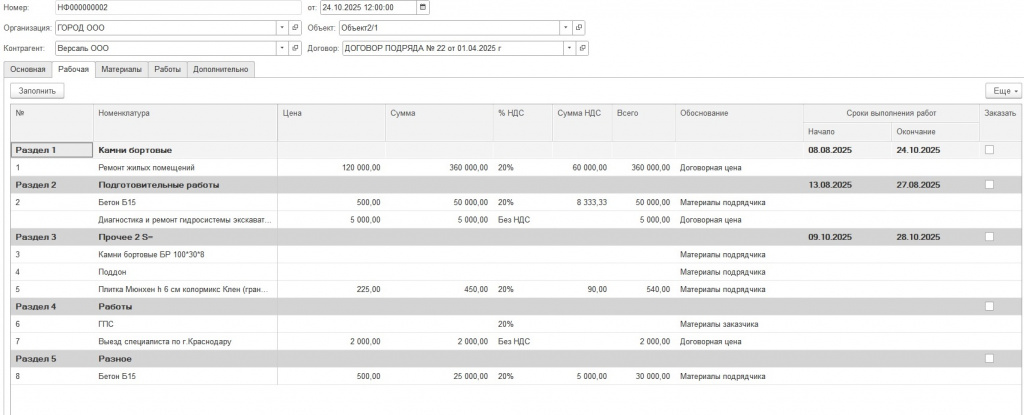The image size is (1024, 415).
Task: Select the Работы section name in Раздел 4
Action: [x=116, y=306]
